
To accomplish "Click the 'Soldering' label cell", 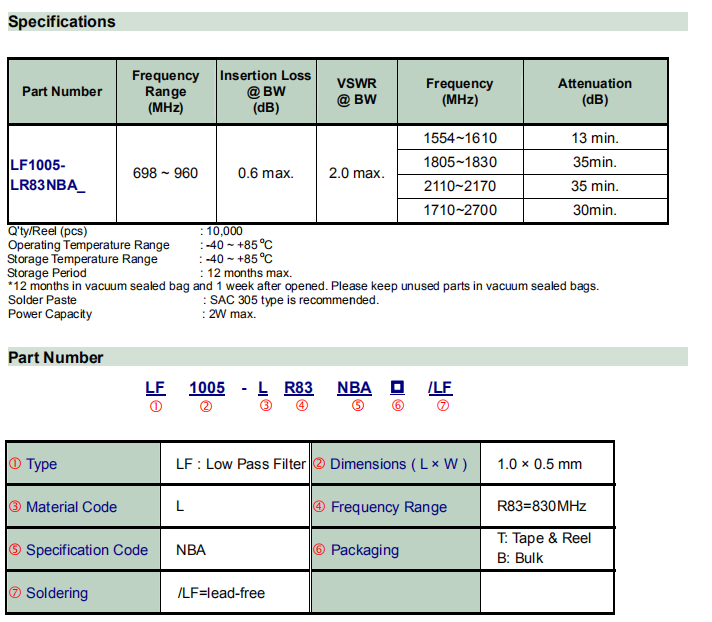I will pyautogui.click(x=84, y=593).
